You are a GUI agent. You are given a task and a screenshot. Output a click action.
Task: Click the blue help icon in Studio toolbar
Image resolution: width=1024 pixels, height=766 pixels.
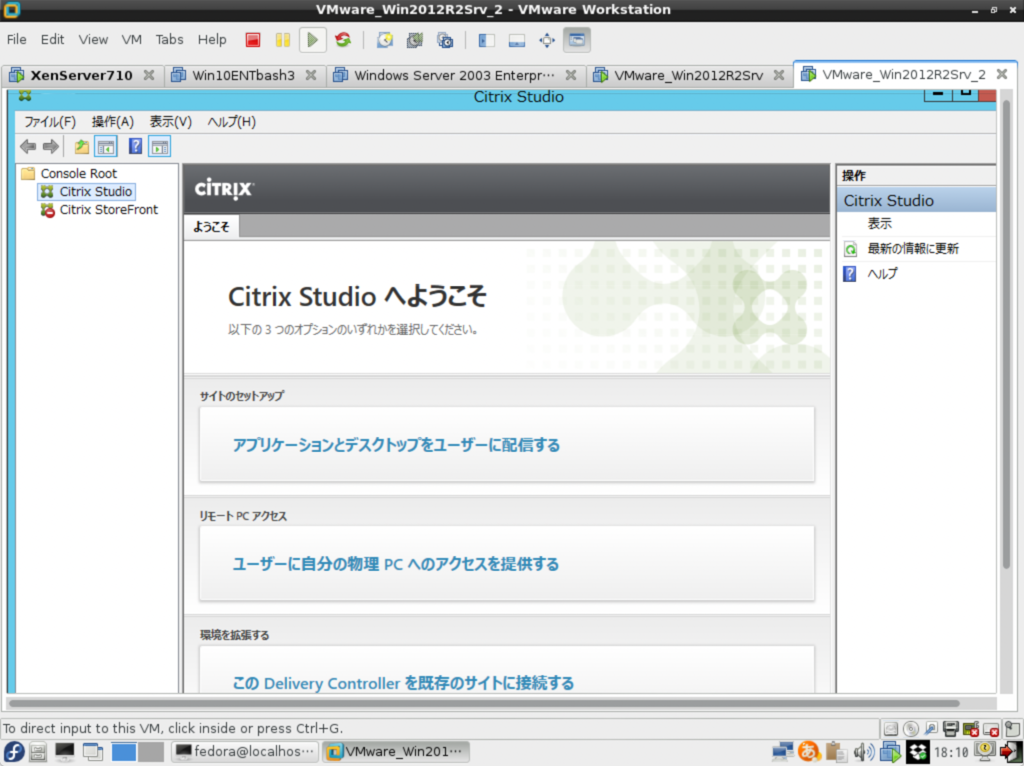point(135,146)
